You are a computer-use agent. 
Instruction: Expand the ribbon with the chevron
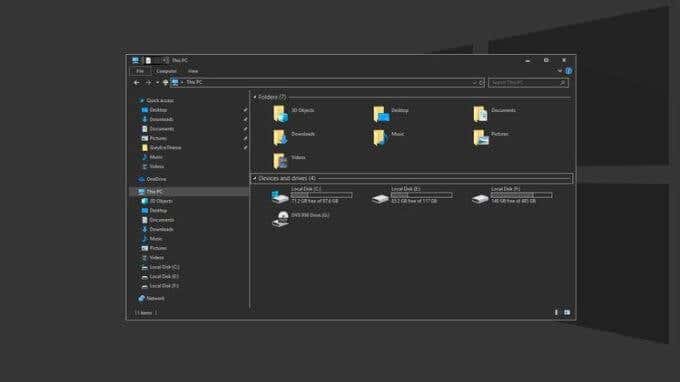(559, 71)
